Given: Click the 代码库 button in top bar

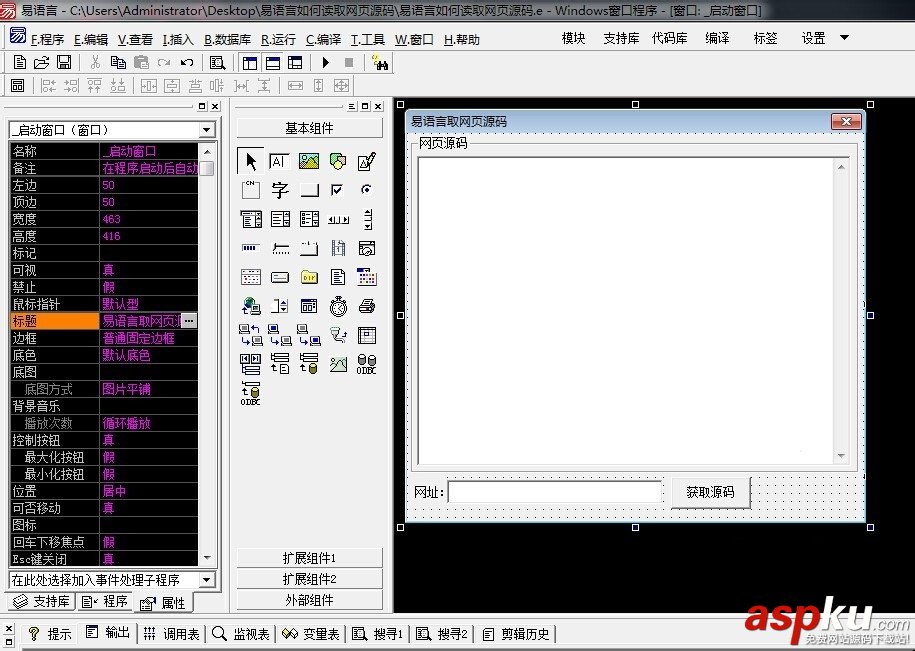Looking at the screenshot, I should (669, 38).
